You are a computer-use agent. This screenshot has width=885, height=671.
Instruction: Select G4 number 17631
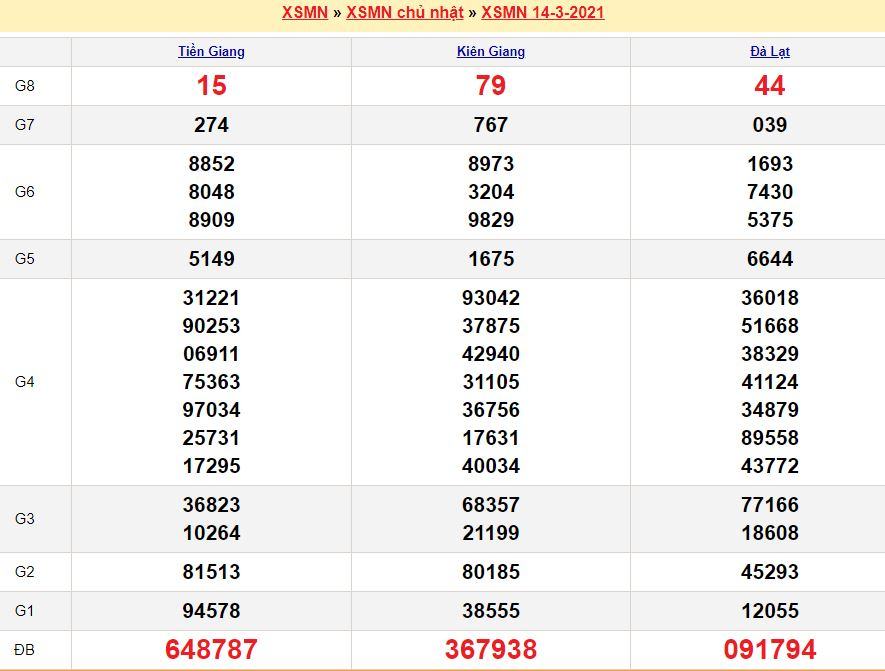click(491, 438)
